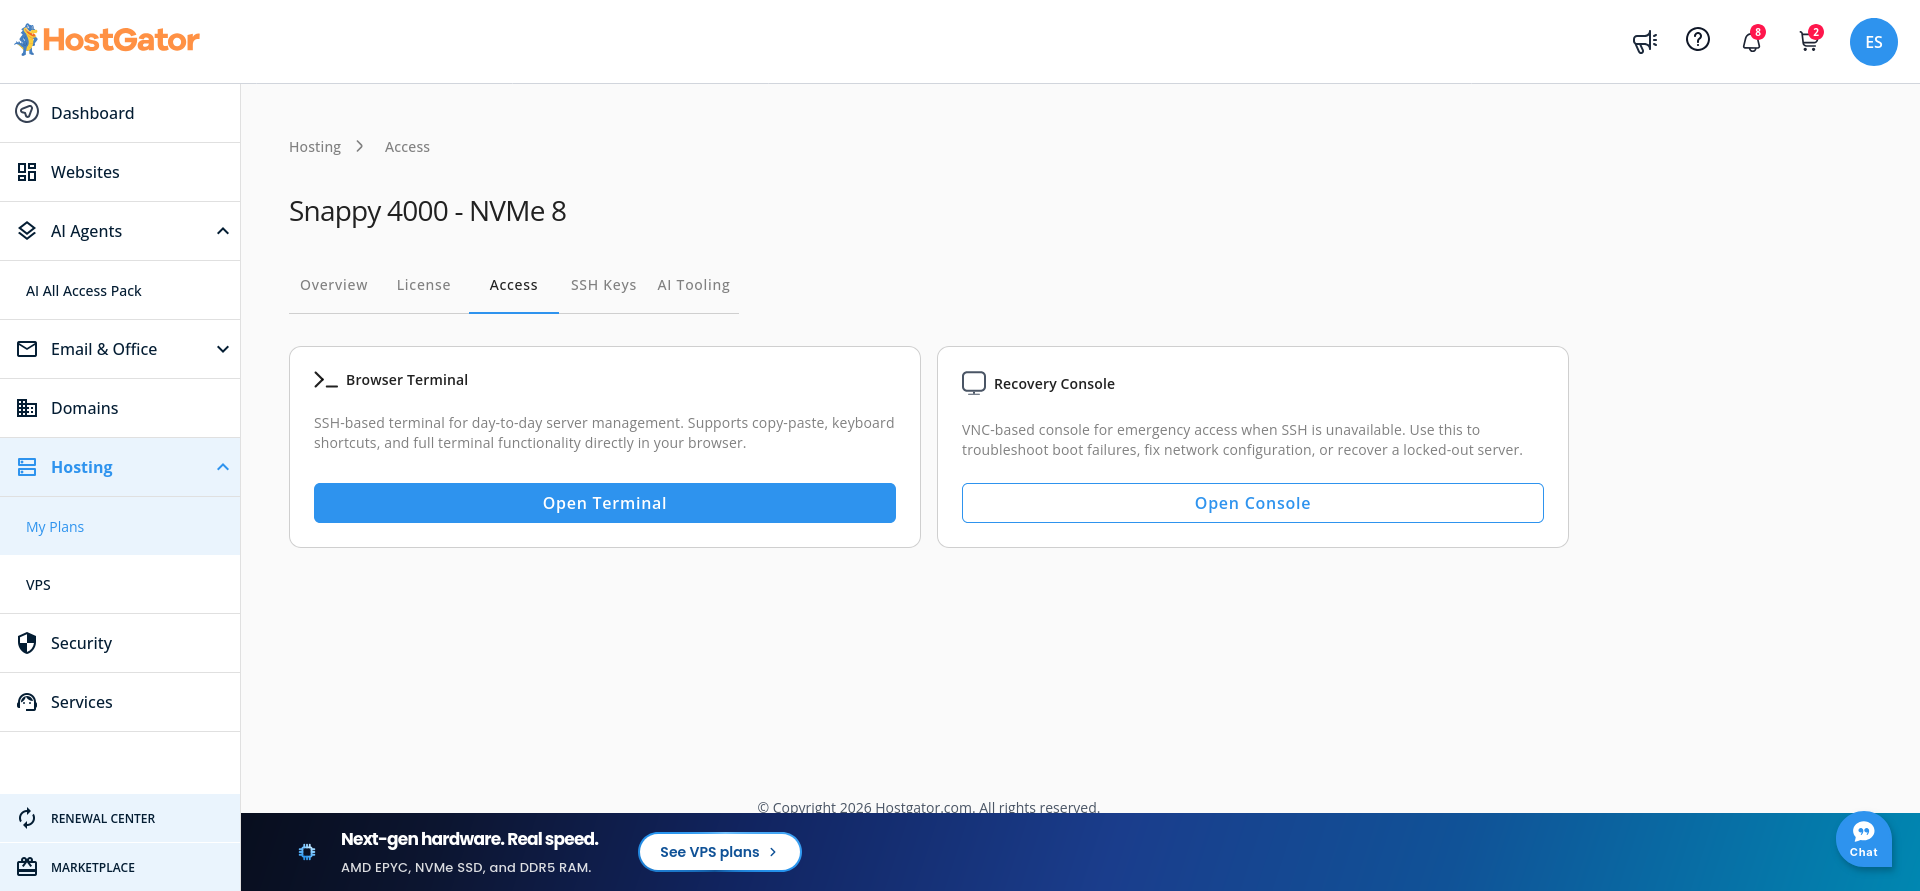Click the chip icon in the VPS banner

click(307, 852)
